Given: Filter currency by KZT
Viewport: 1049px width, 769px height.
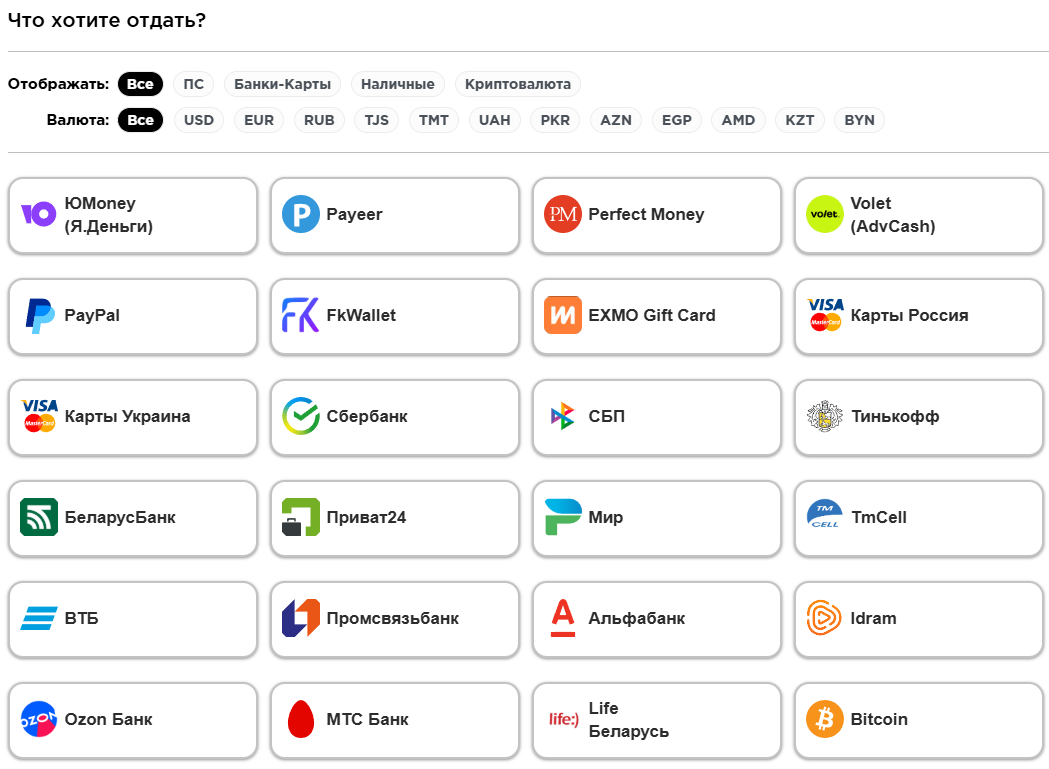Looking at the screenshot, I should pos(799,120).
